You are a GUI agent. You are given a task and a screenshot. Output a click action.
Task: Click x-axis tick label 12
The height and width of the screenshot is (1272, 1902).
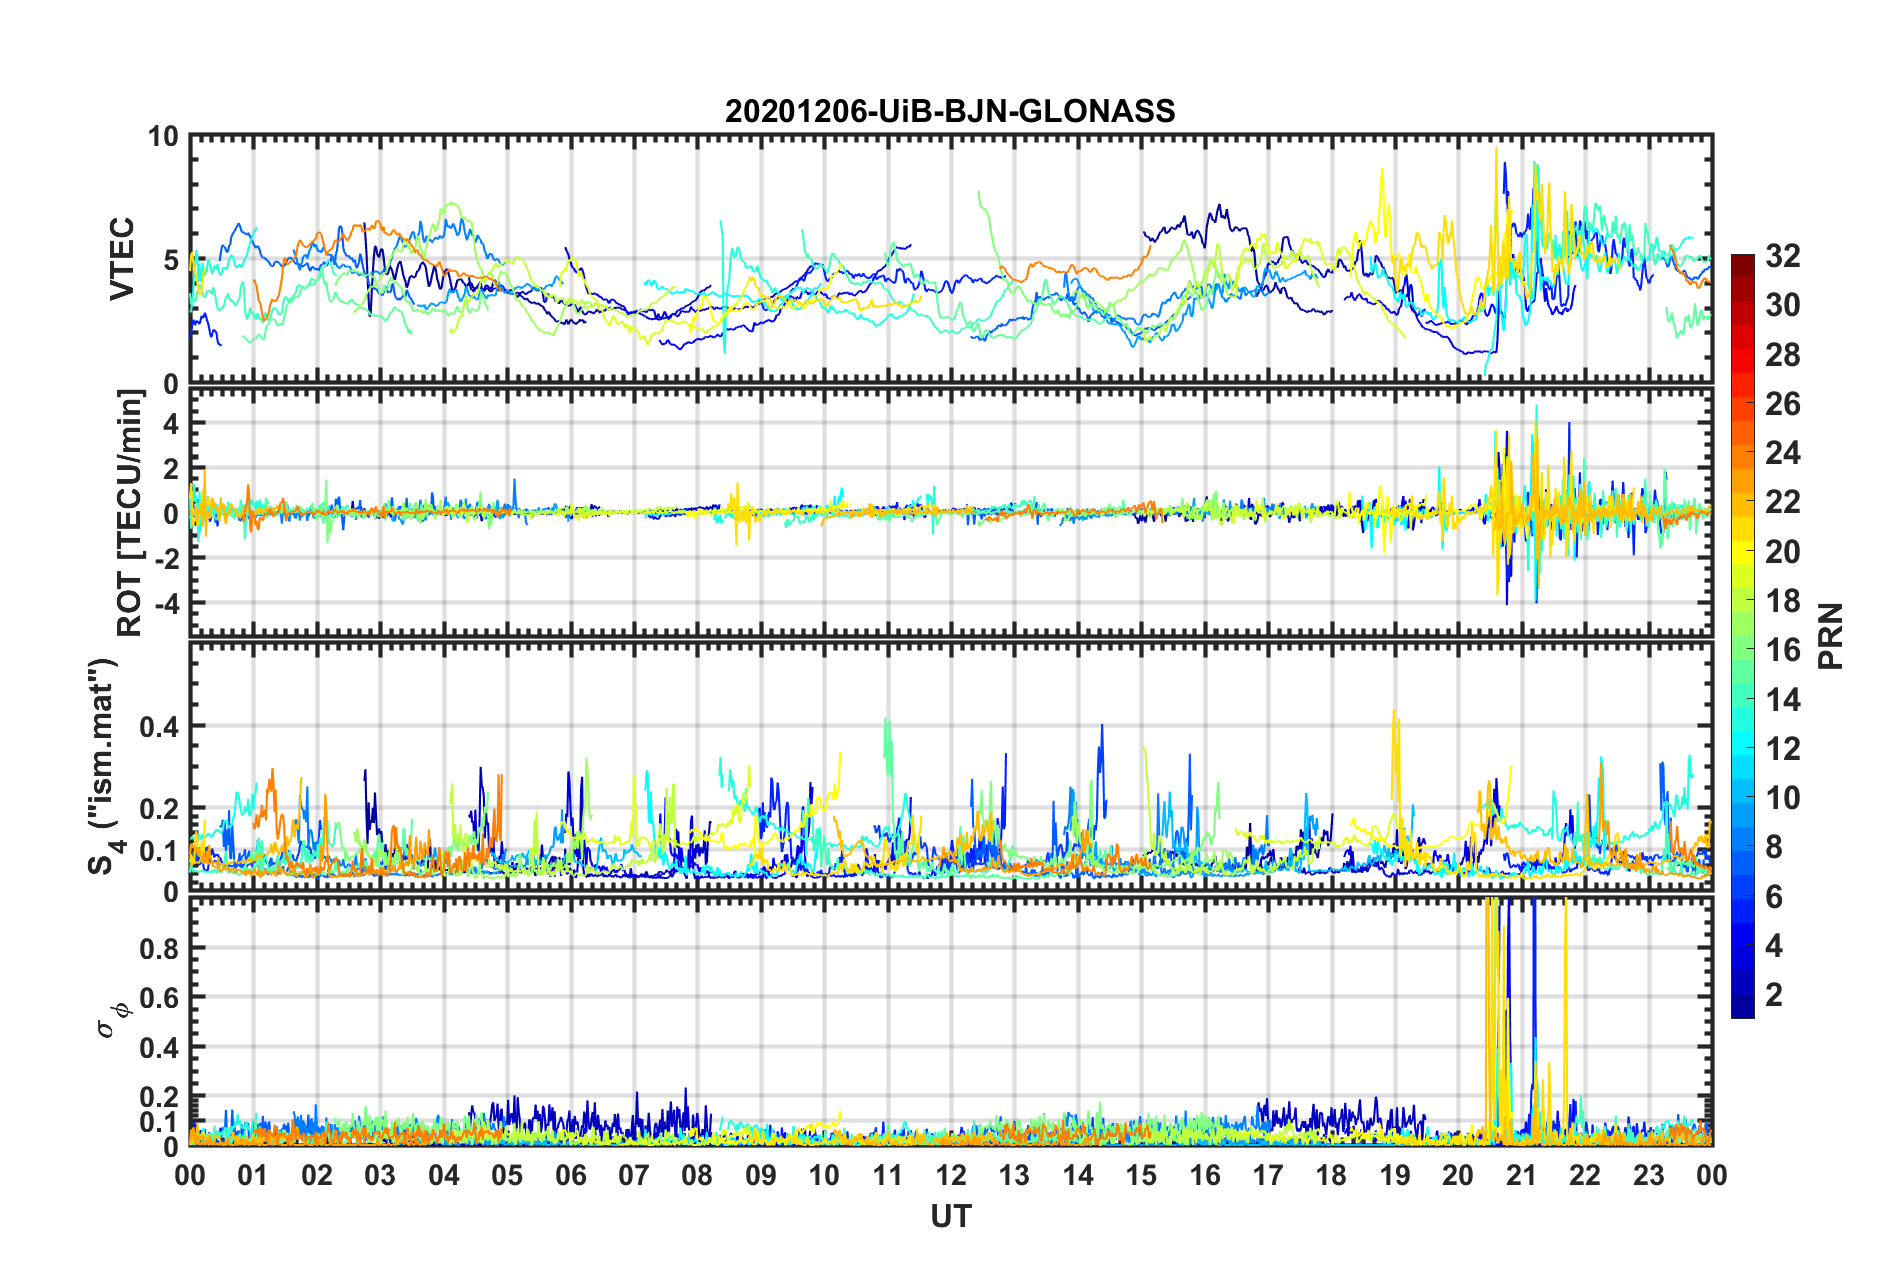pos(951,1176)
